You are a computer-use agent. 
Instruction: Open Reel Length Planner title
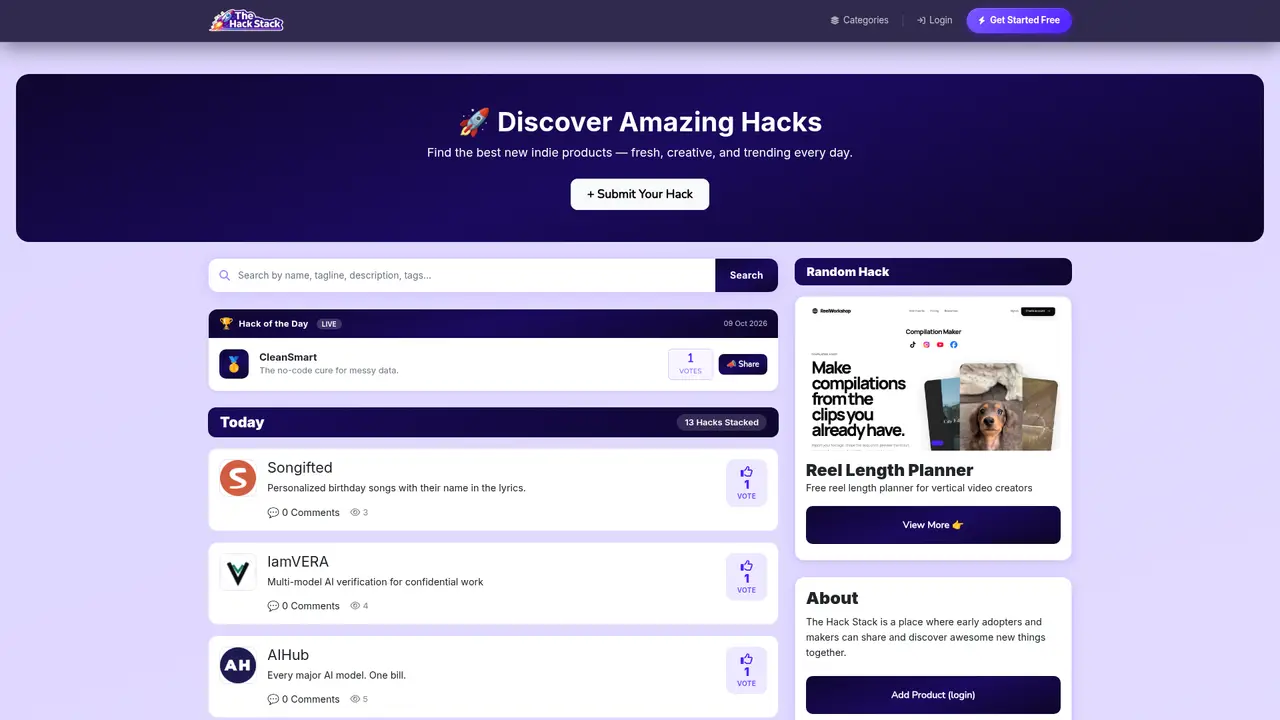pyautogui.click(x=889, y=470)
